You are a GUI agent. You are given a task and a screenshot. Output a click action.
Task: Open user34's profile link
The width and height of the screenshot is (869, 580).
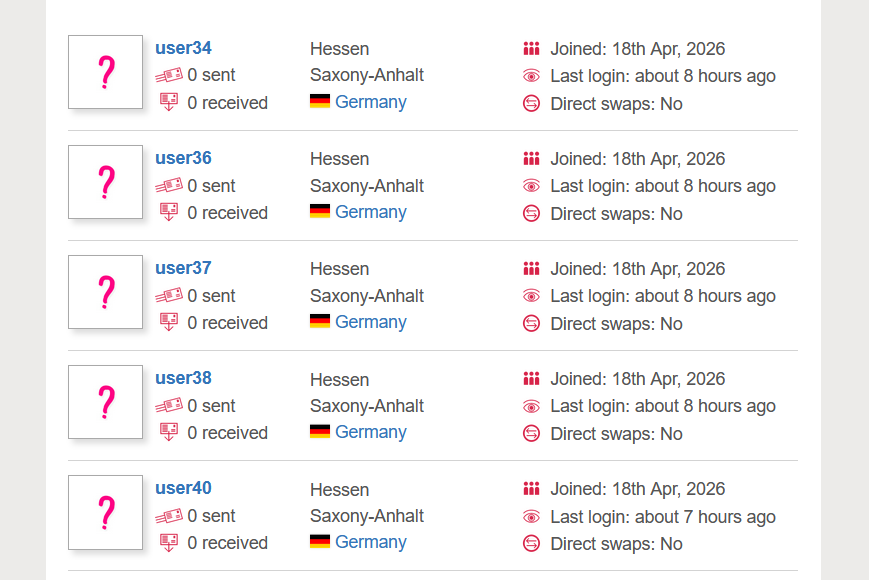click(x=183, y=48)
